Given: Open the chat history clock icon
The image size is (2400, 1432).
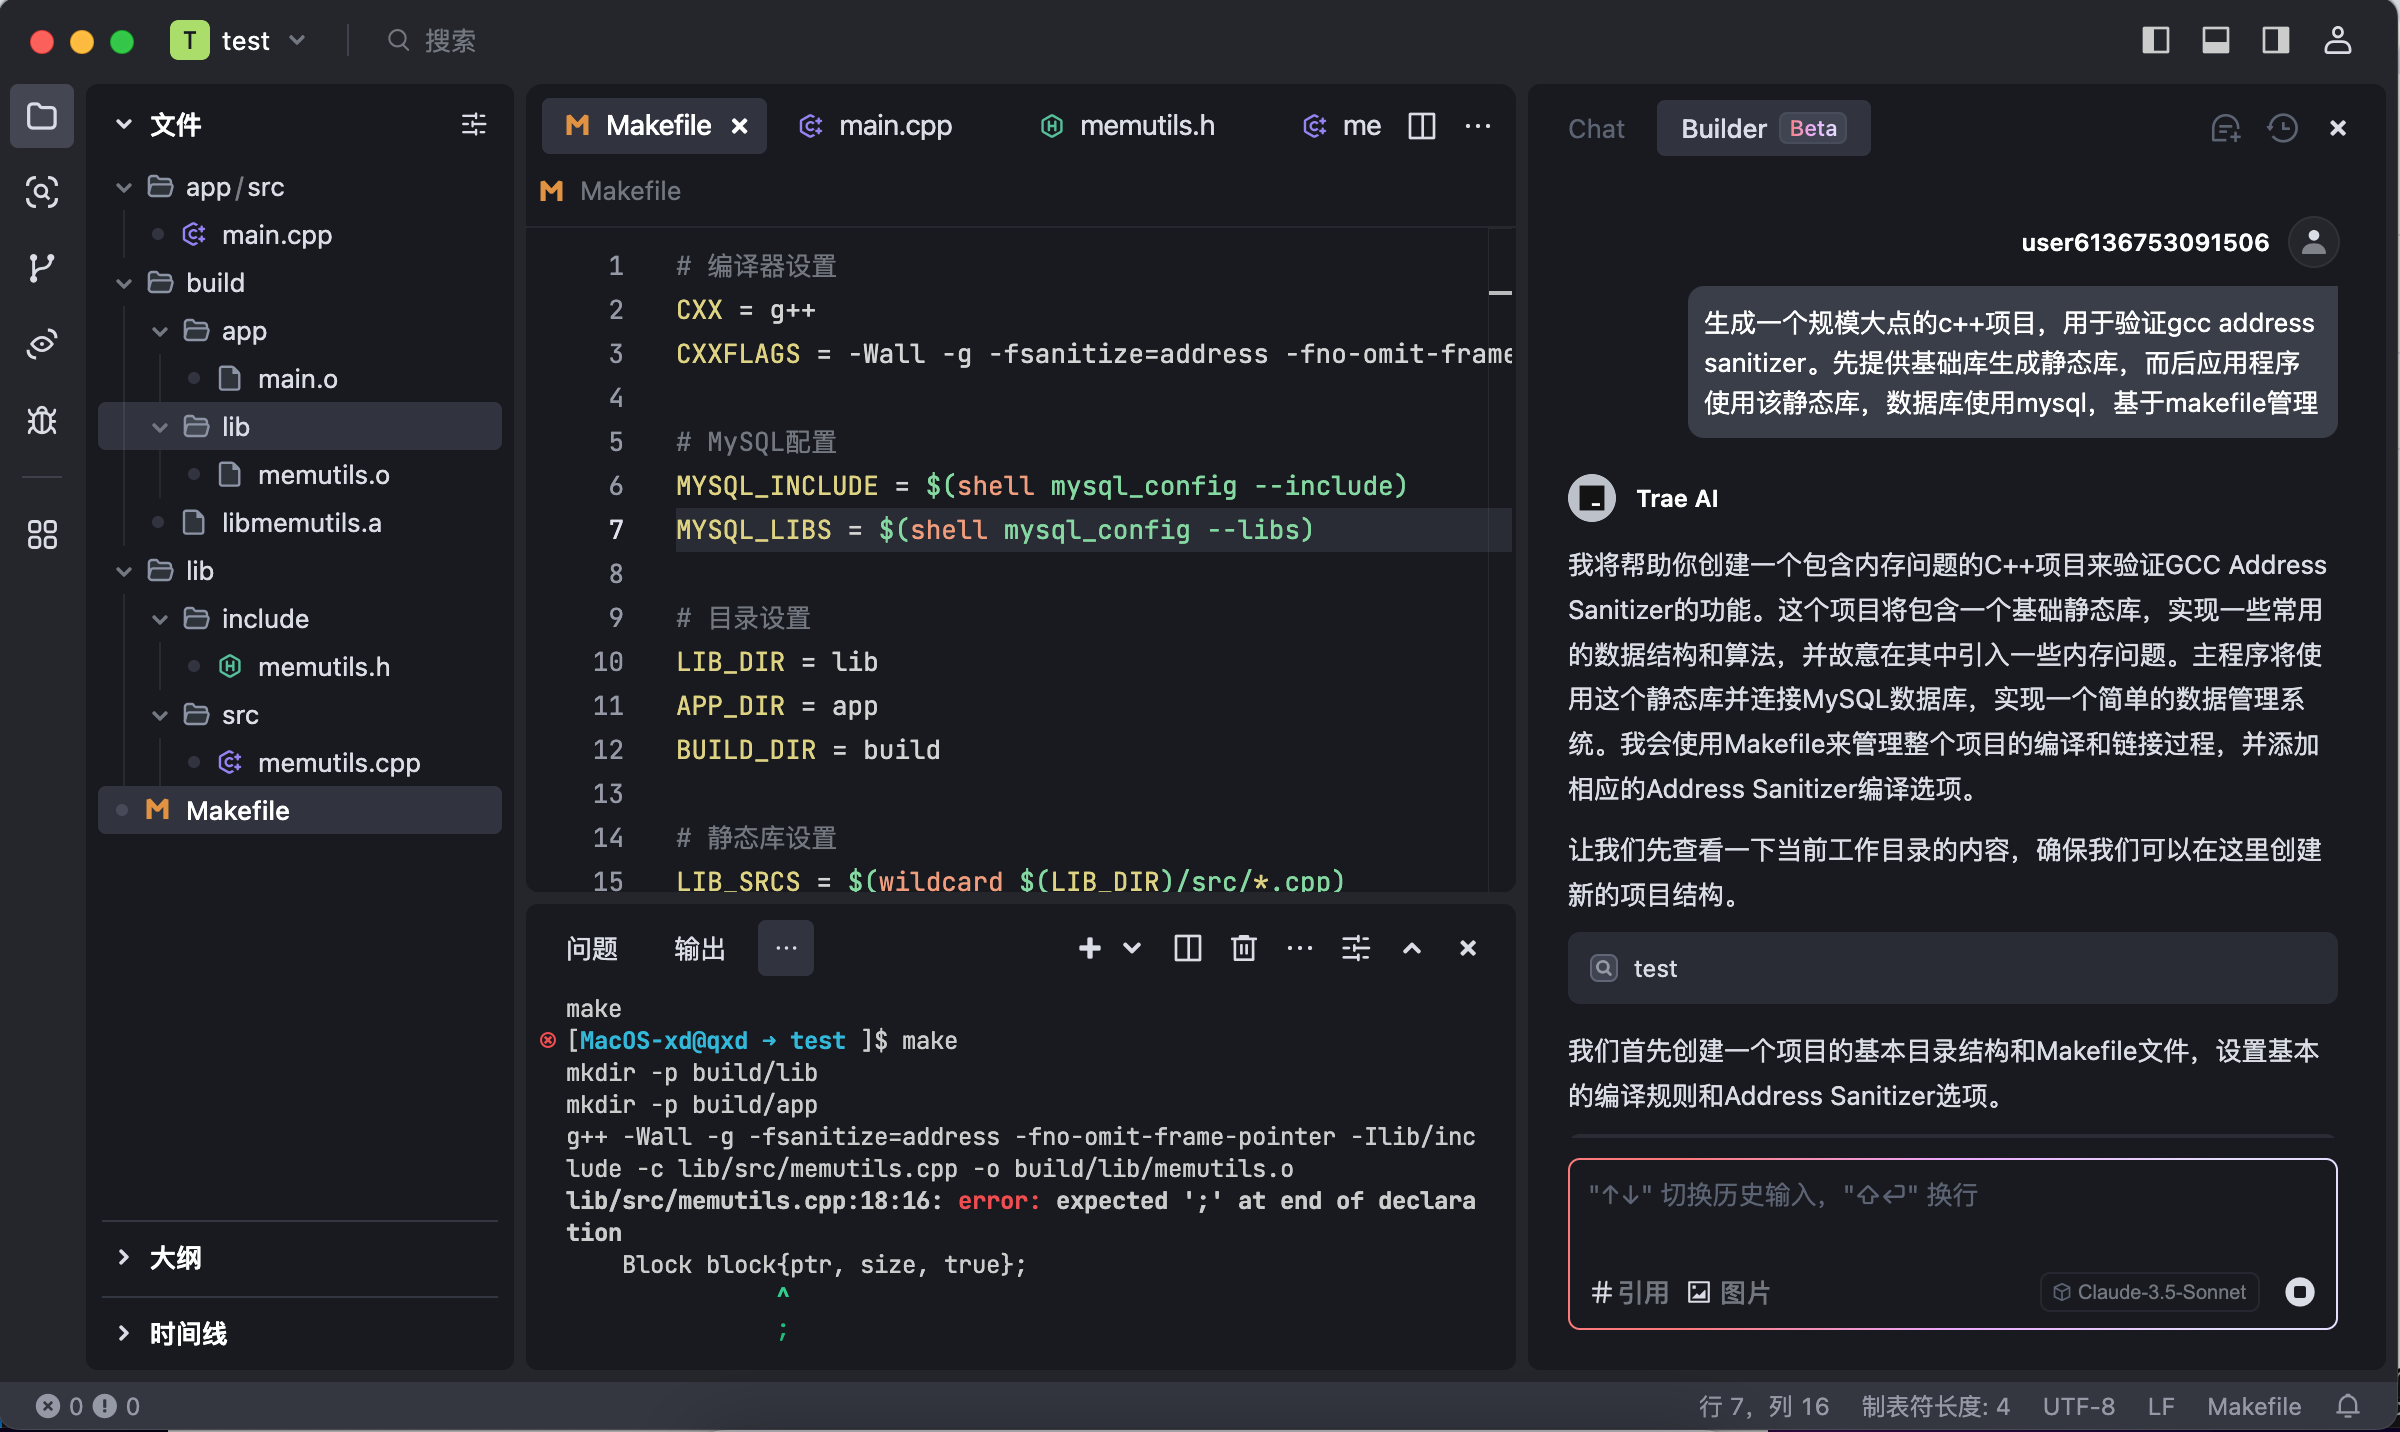Looking at the screenshot, I should click(2282, 128).
